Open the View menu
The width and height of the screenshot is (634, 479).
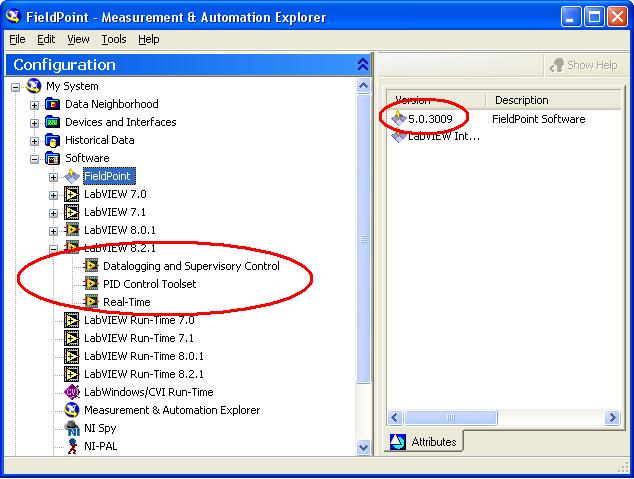pos(78,40)
